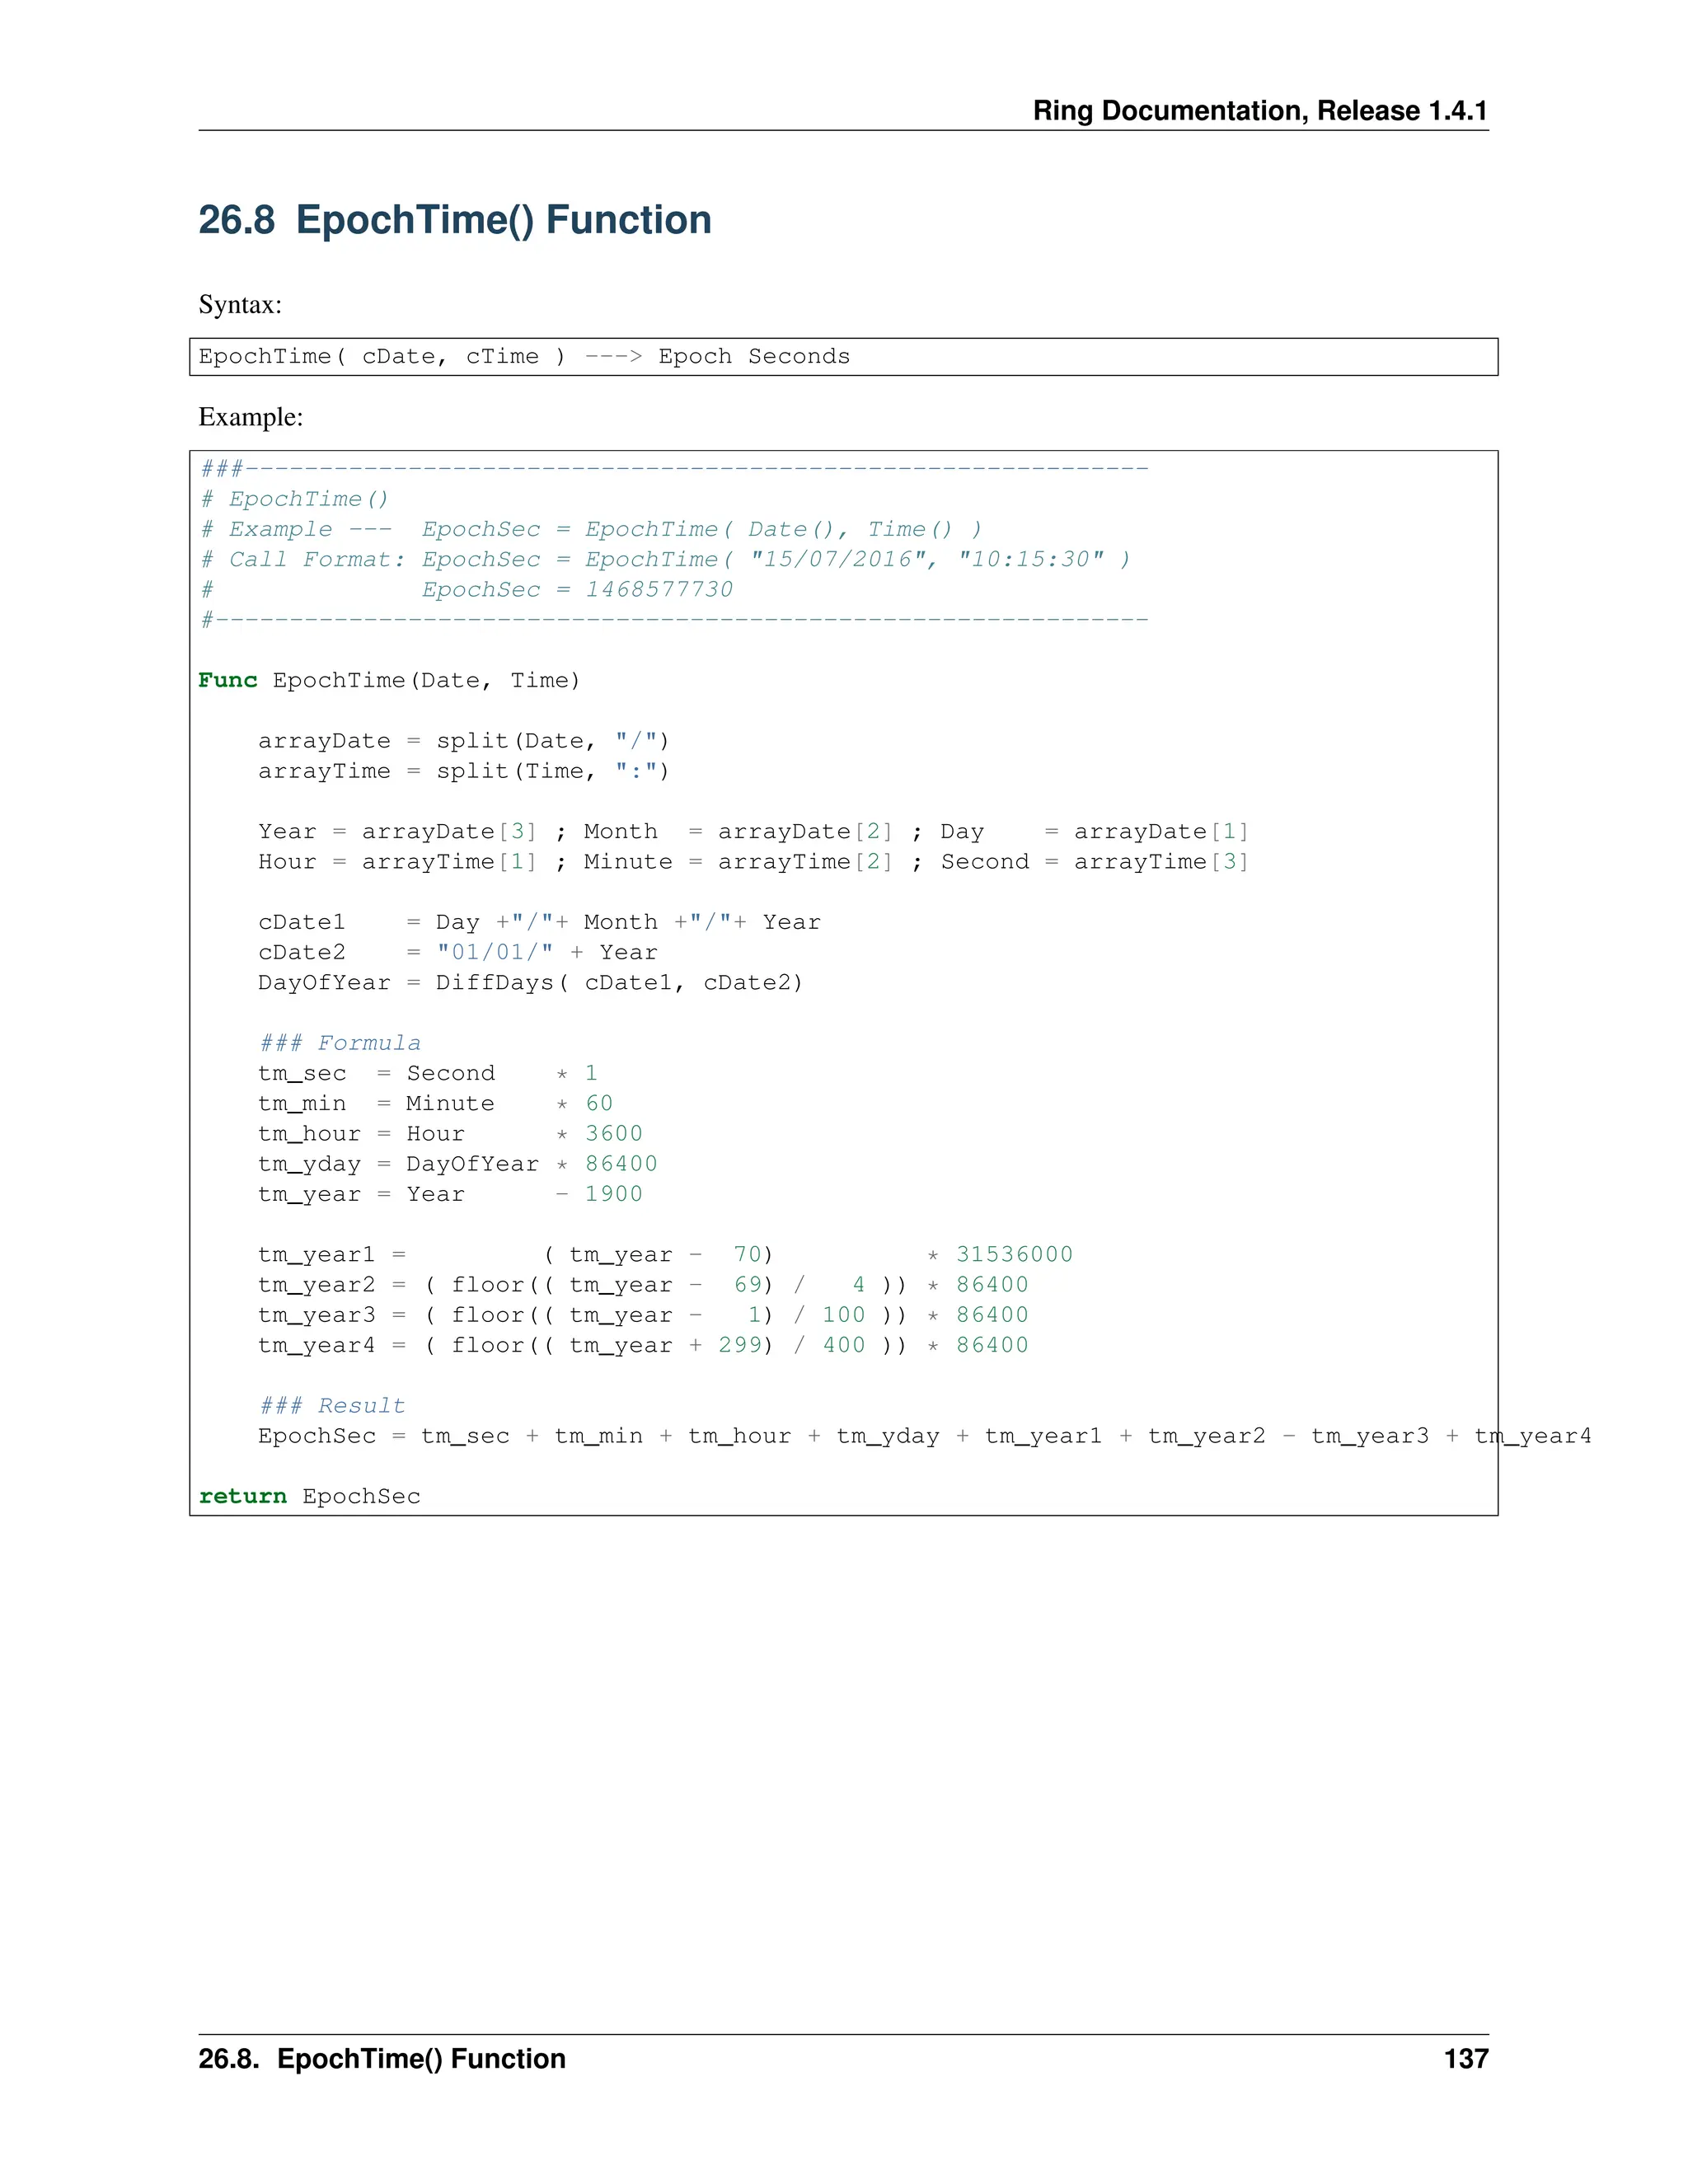Click the 'Example:' label
This screenshot has width=1688, height=2184.
coord(250,417)
